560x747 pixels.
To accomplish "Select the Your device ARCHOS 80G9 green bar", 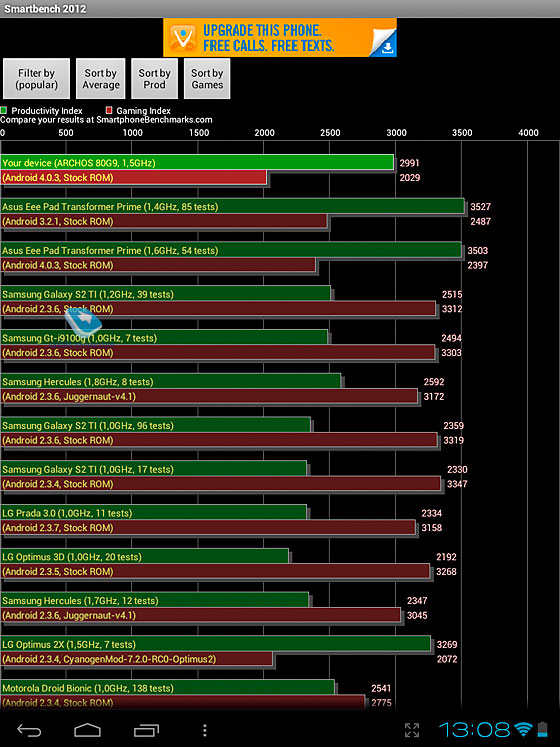I will point(197,163).
